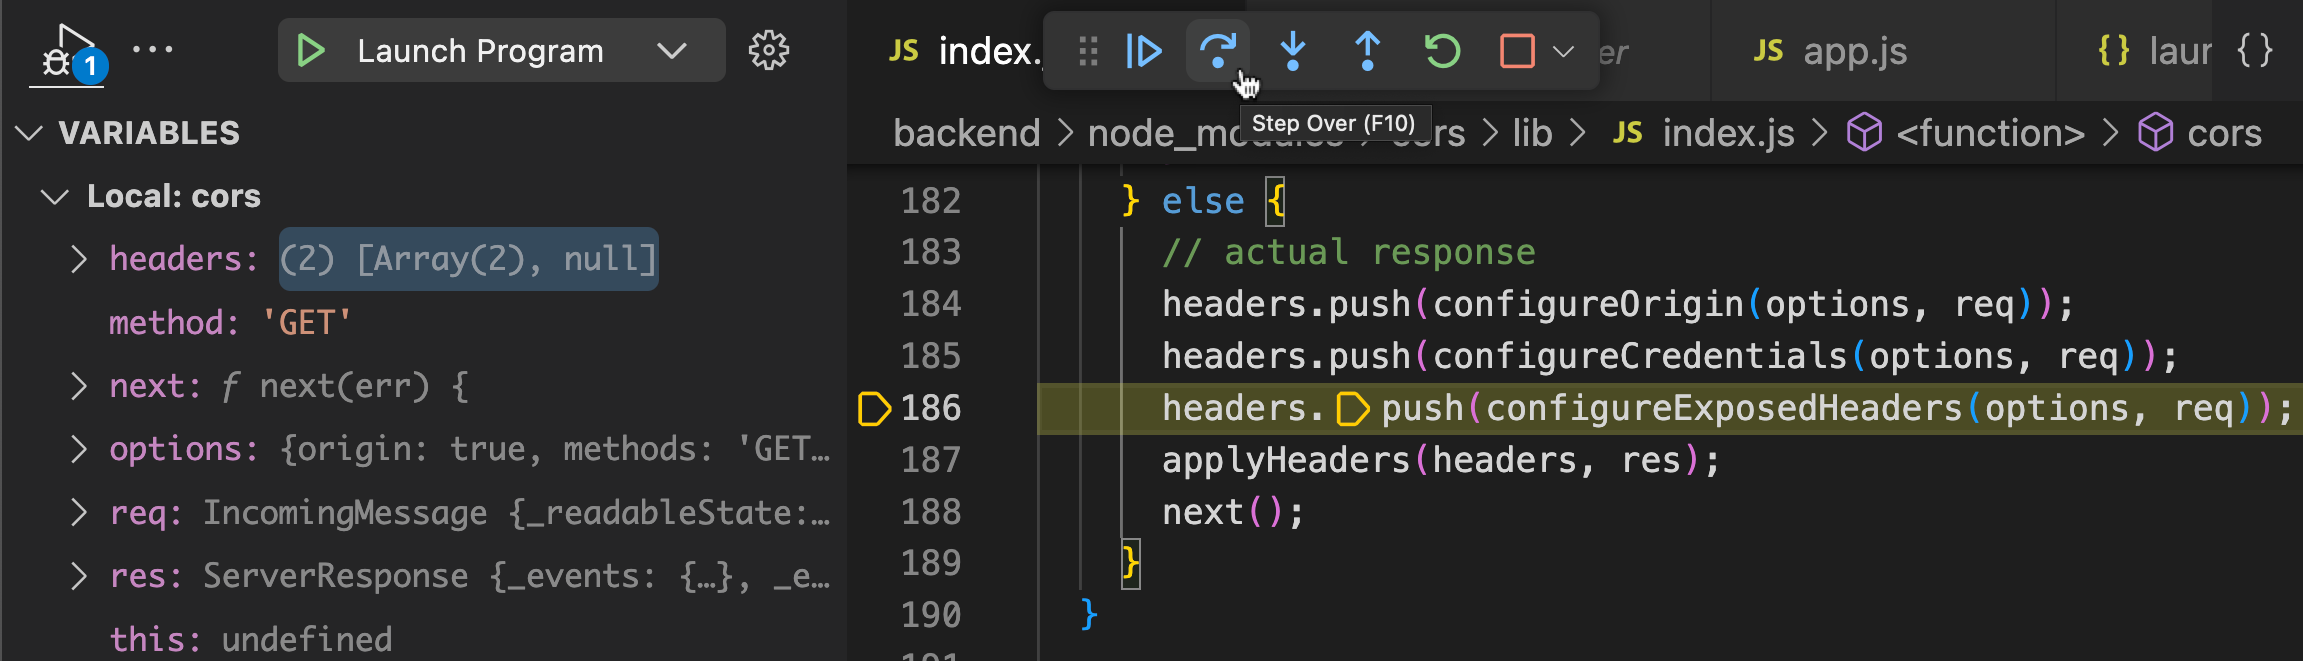Select the method: 'GET' variable row

(424, 322)
